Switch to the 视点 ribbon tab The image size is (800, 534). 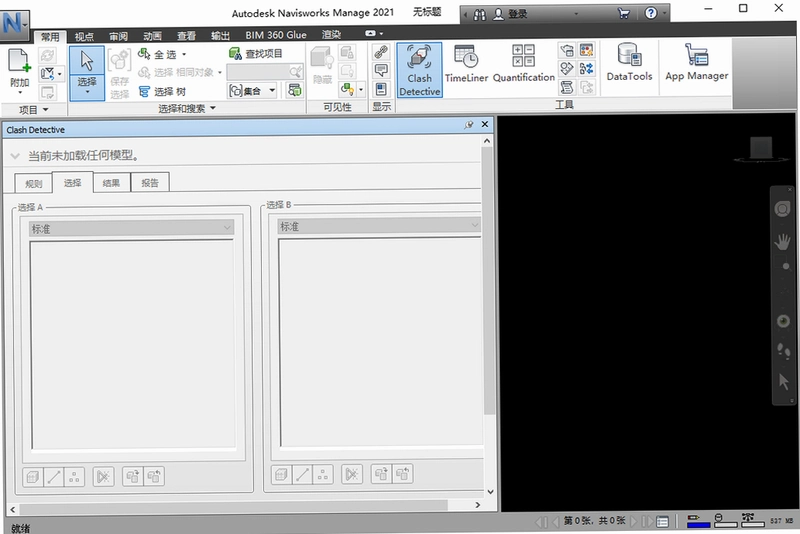(84, 36)
